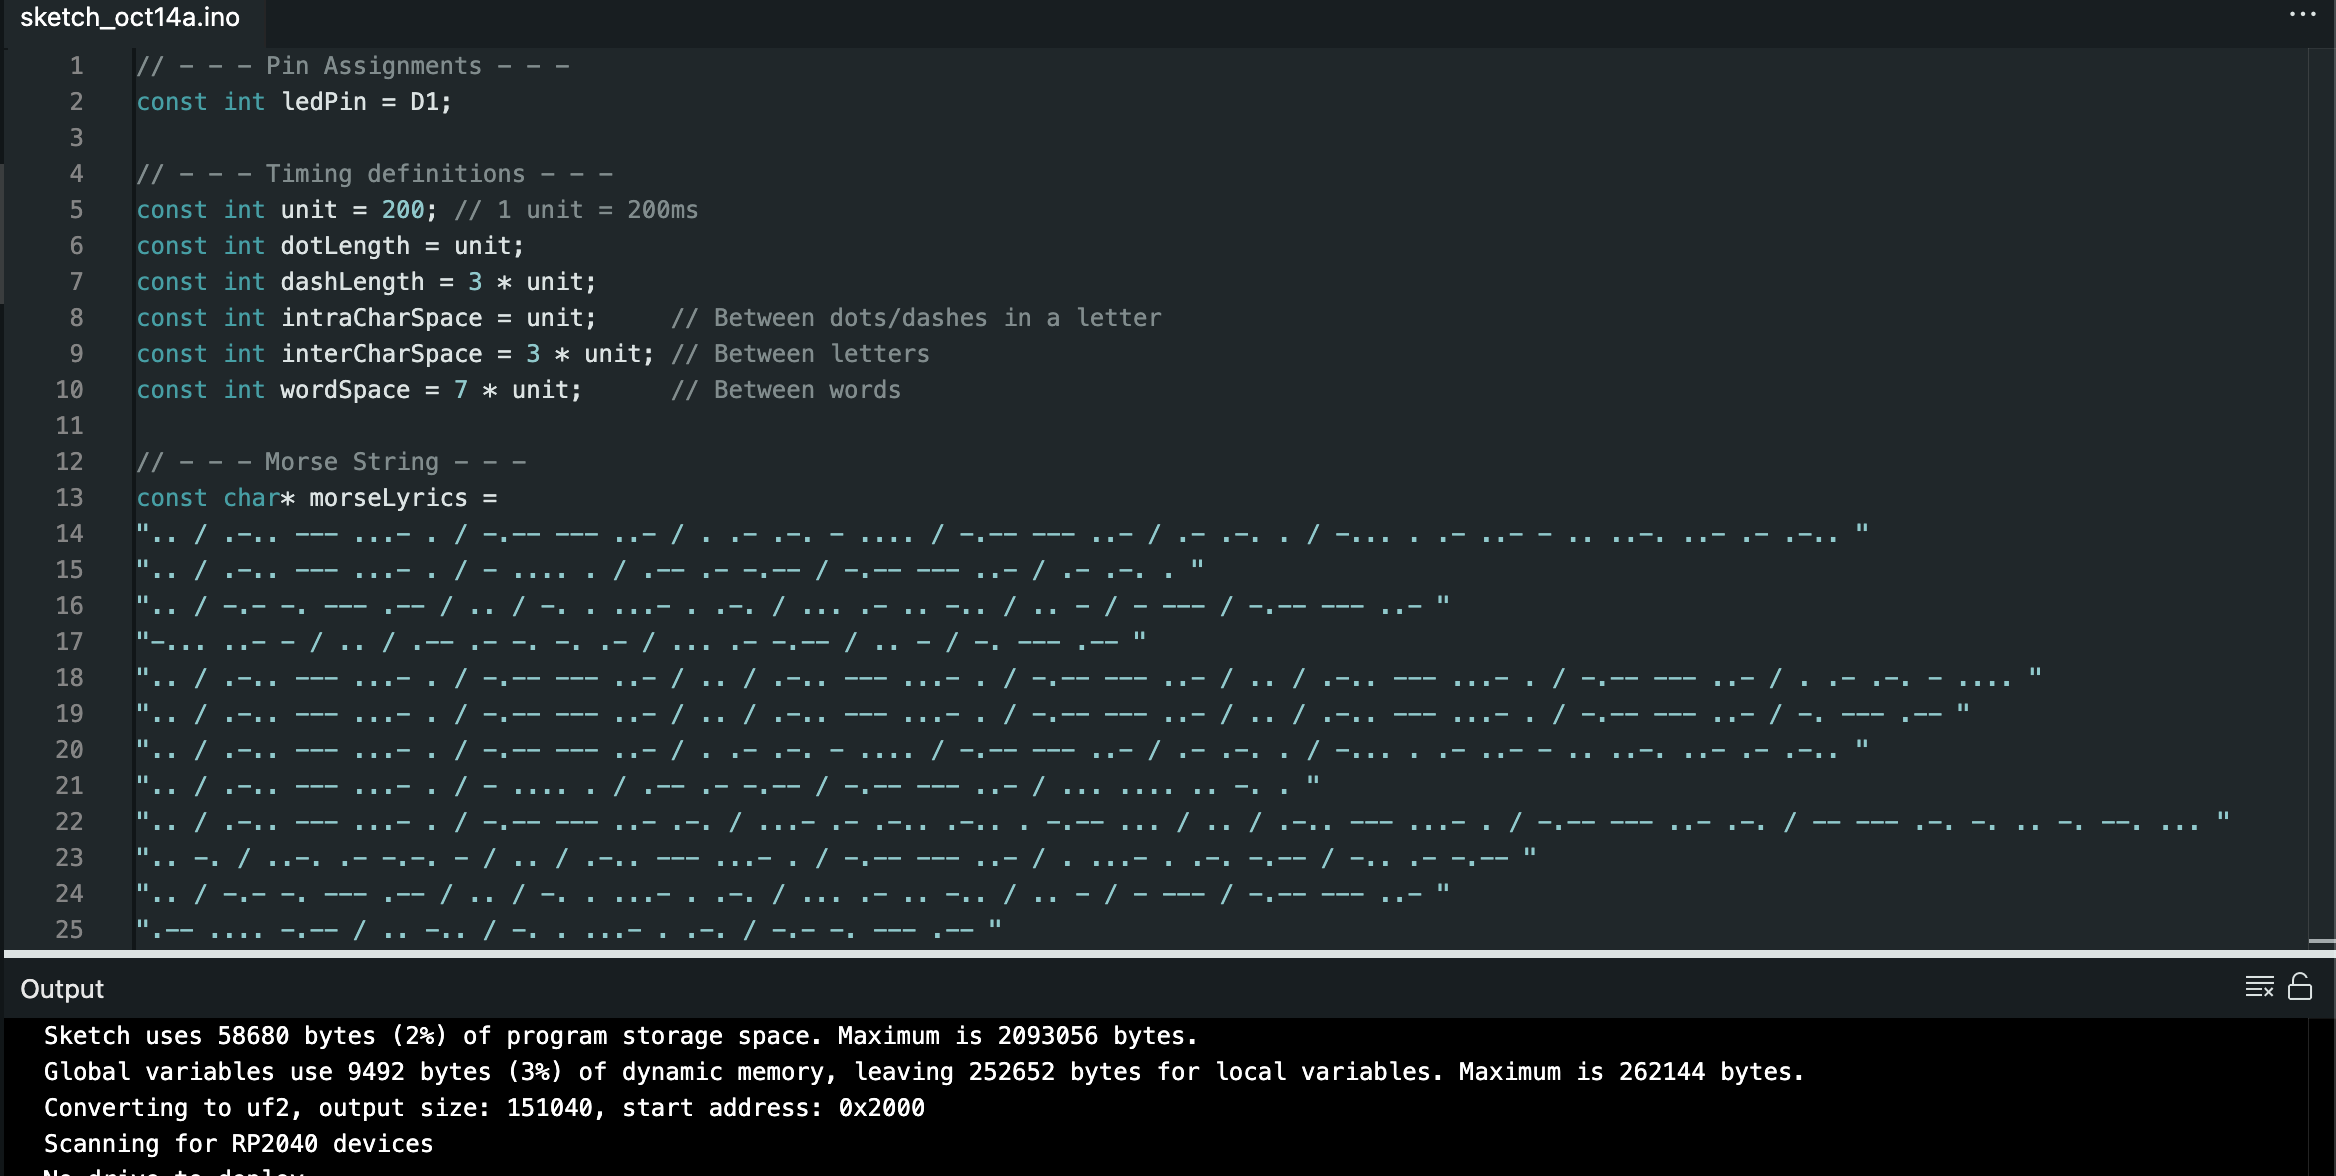Click line number 25 in gutter
The width and height of the screenshot is (2336, 1176).
(69, 930)
